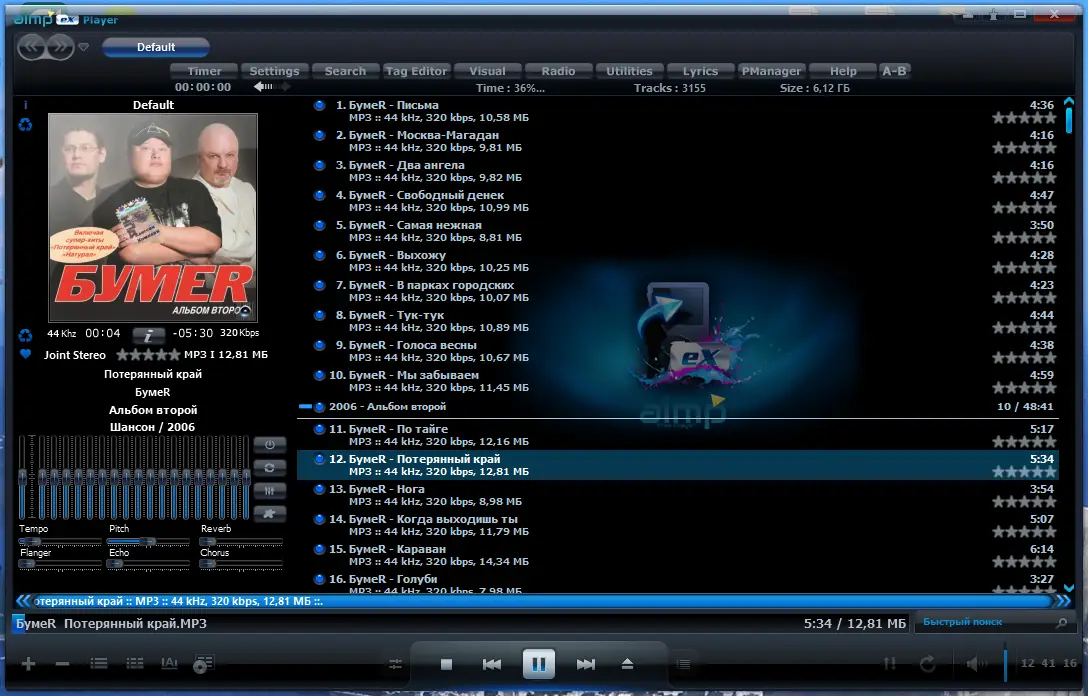Open equalizer presets sliders button
This screenshot has height=696, width=1088.
click(x=269, y=491)
